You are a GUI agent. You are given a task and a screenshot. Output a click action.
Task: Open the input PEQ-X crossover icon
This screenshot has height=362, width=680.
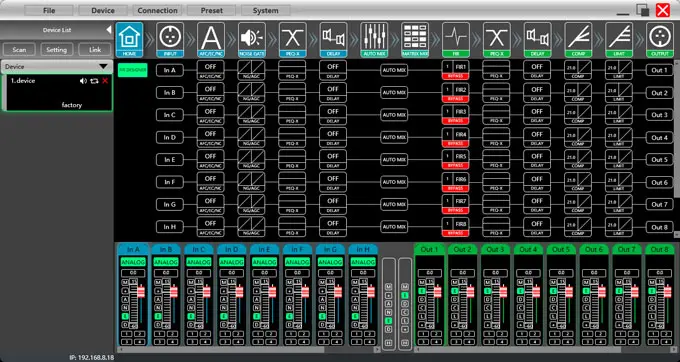pyautogui.click(x=292, y=39)
